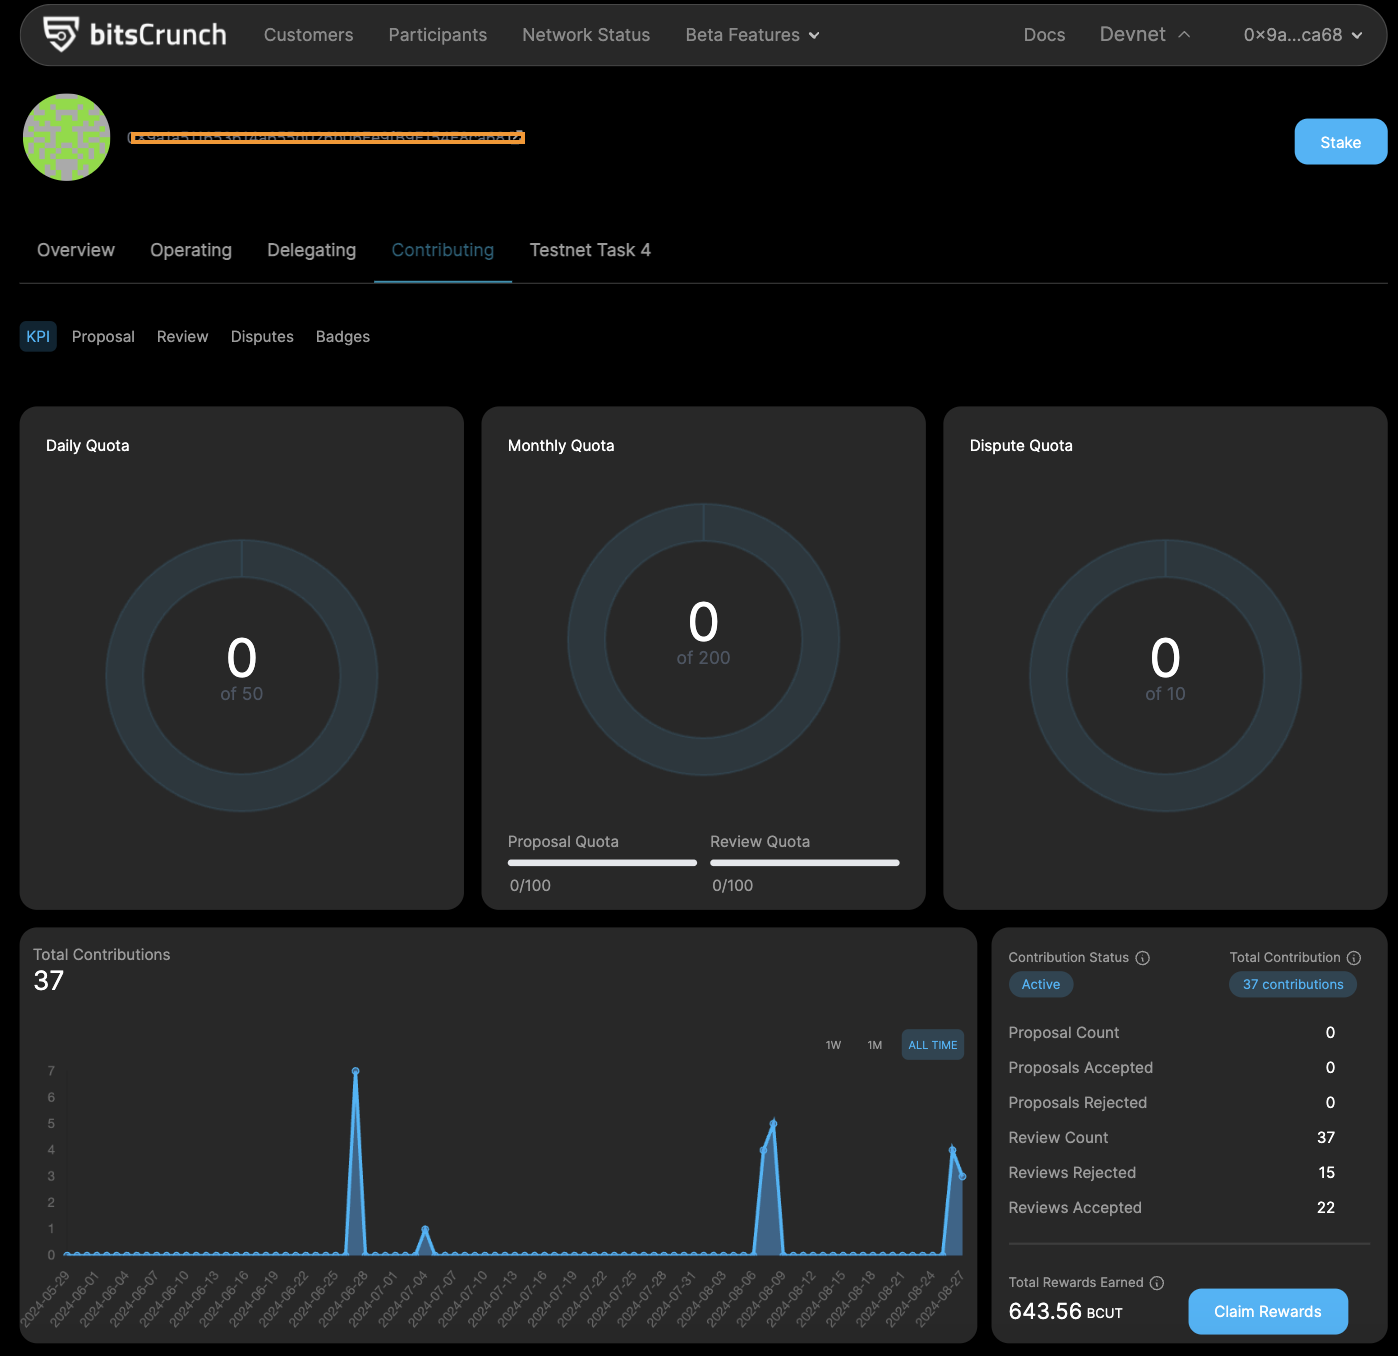Click the 2024-07-04 small chart peak
Screen dimensions: 1398x1356
[x=425, y=1229]
